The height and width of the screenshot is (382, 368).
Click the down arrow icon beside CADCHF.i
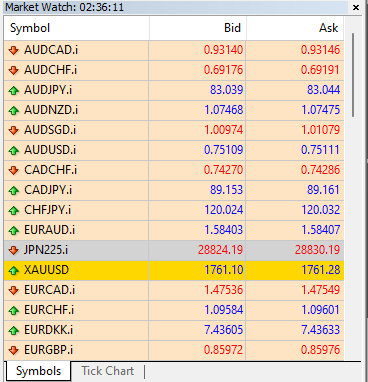point(13,170)
